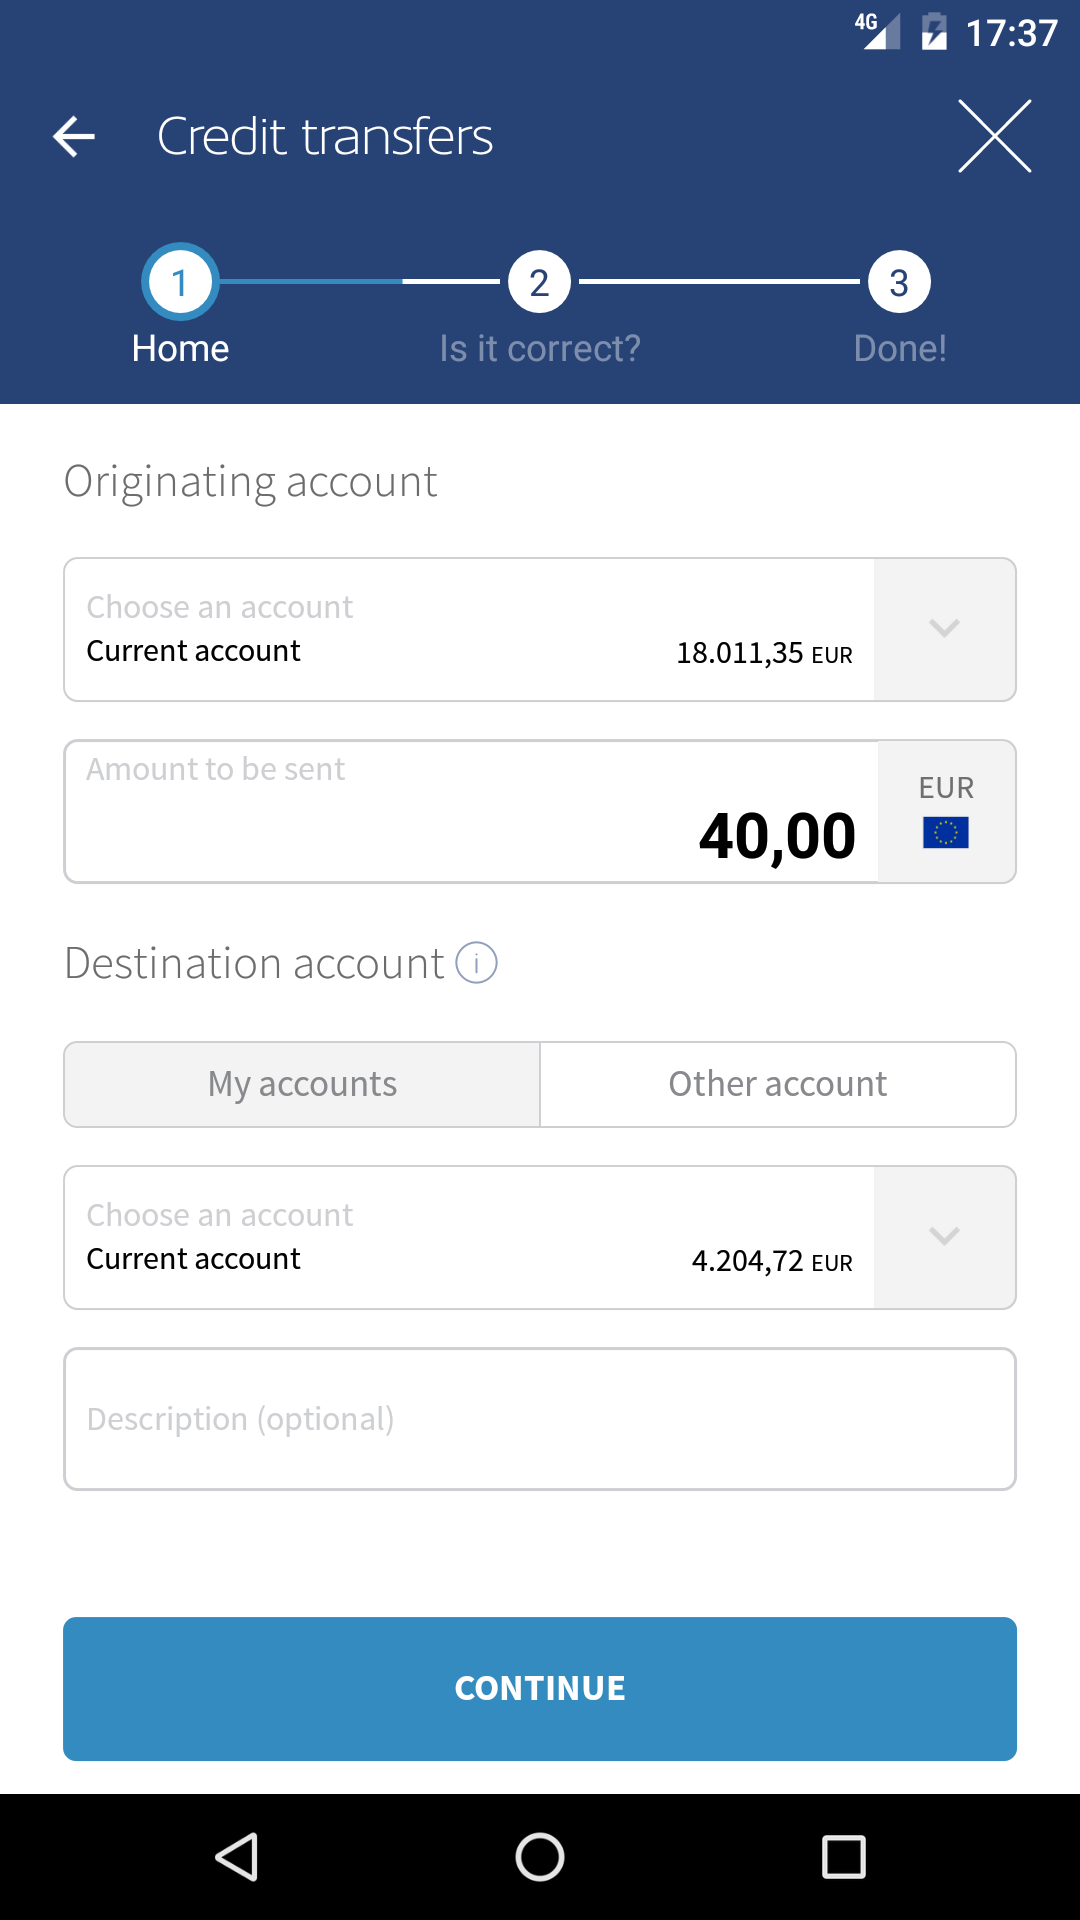
Task: Go to step 1 Home
Action: pyautogui.click(x=180, y=283)
